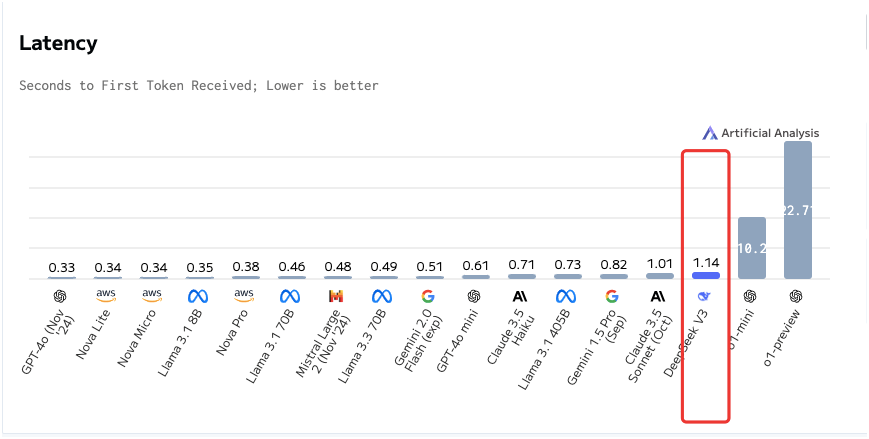Image resolution: width=869 pixels, height=439 pixels.
Task: Click the DeepSeek whale icon
Action: (705, 296)
